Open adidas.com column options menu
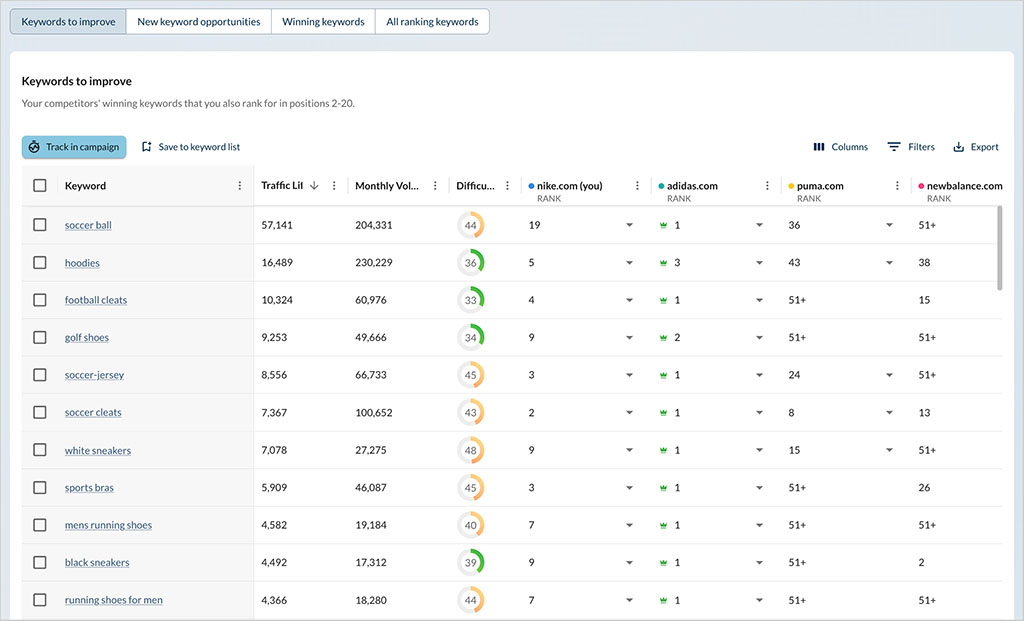This screenshot has height=621, width=1024. pos(767,186)
